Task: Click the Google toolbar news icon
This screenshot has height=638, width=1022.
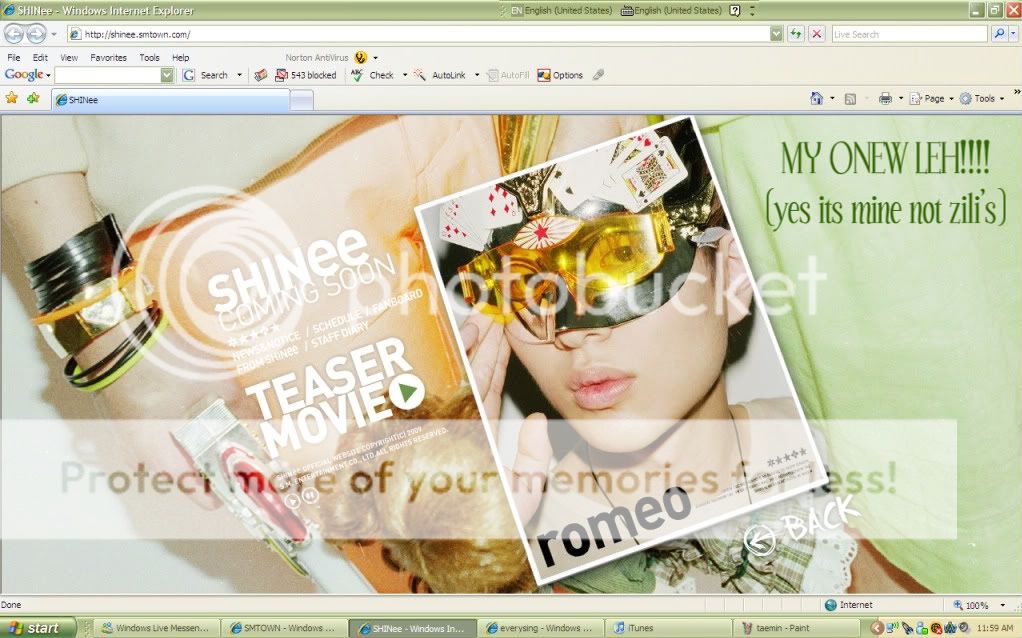Action: click(261, 76)
